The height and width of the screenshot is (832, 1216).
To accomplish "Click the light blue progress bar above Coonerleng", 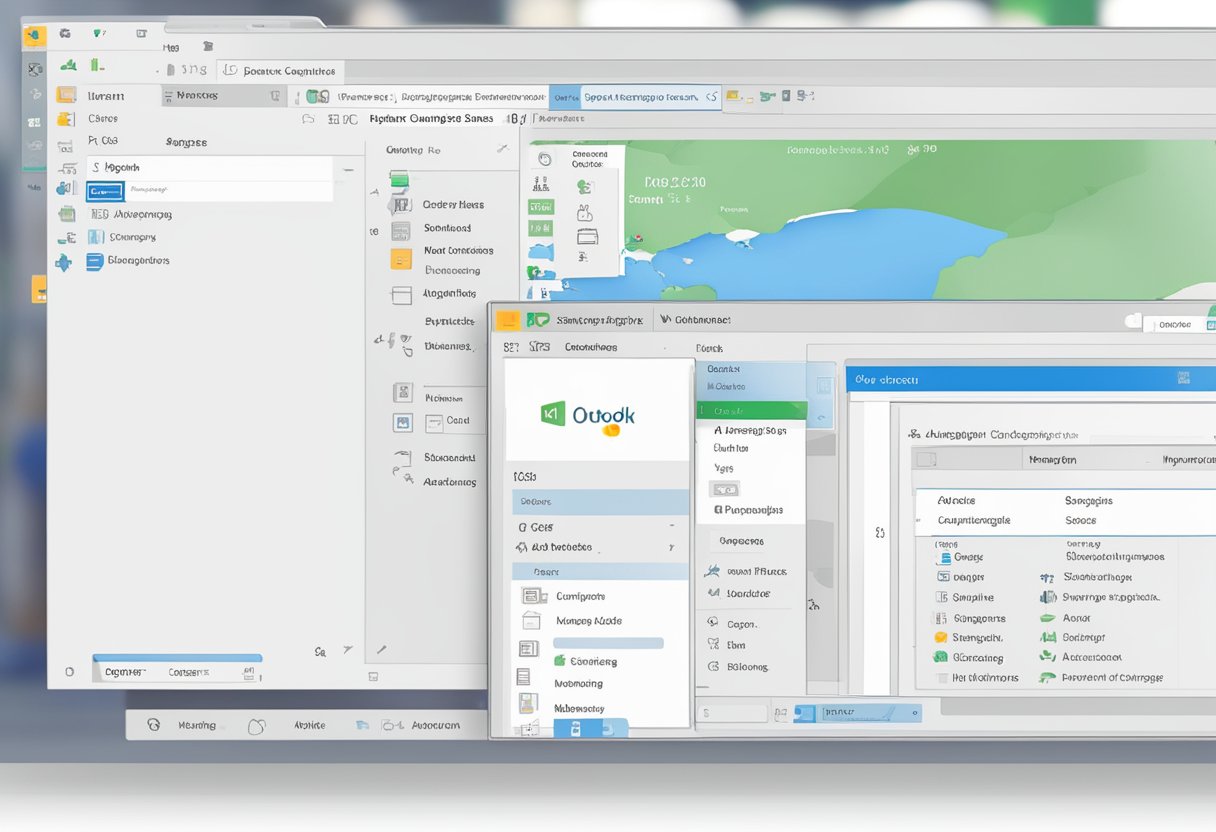I will (608, 643).
